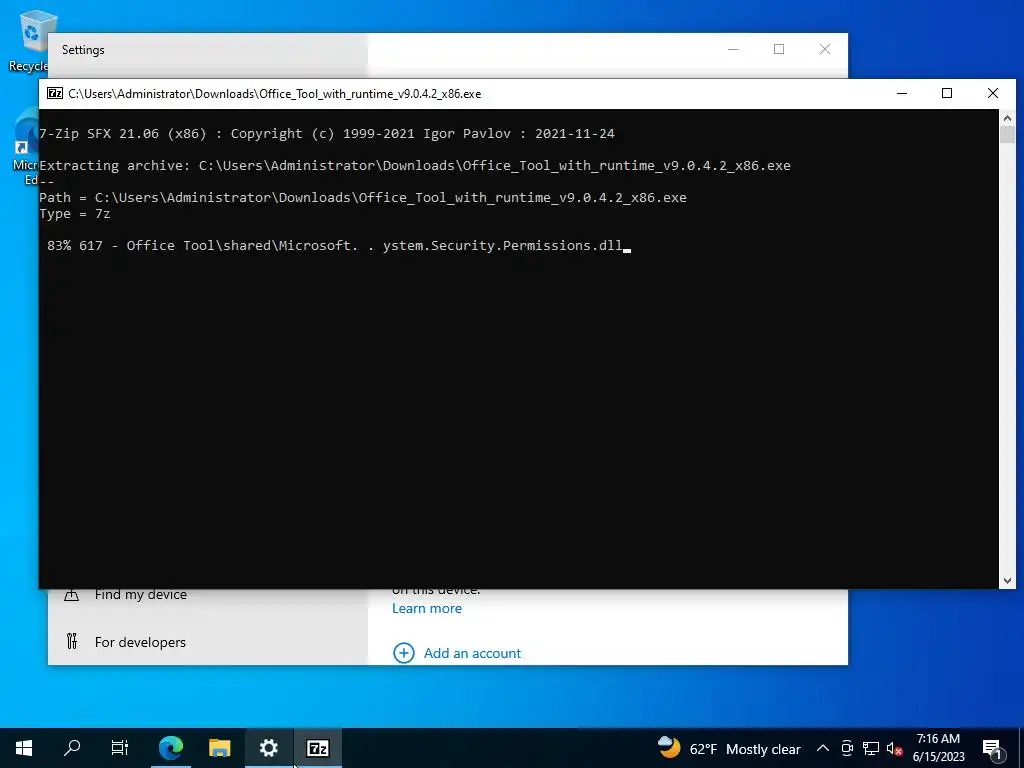
Task: Click the Find my device icon
Action: pyautogui.click(x=72, y=594)
